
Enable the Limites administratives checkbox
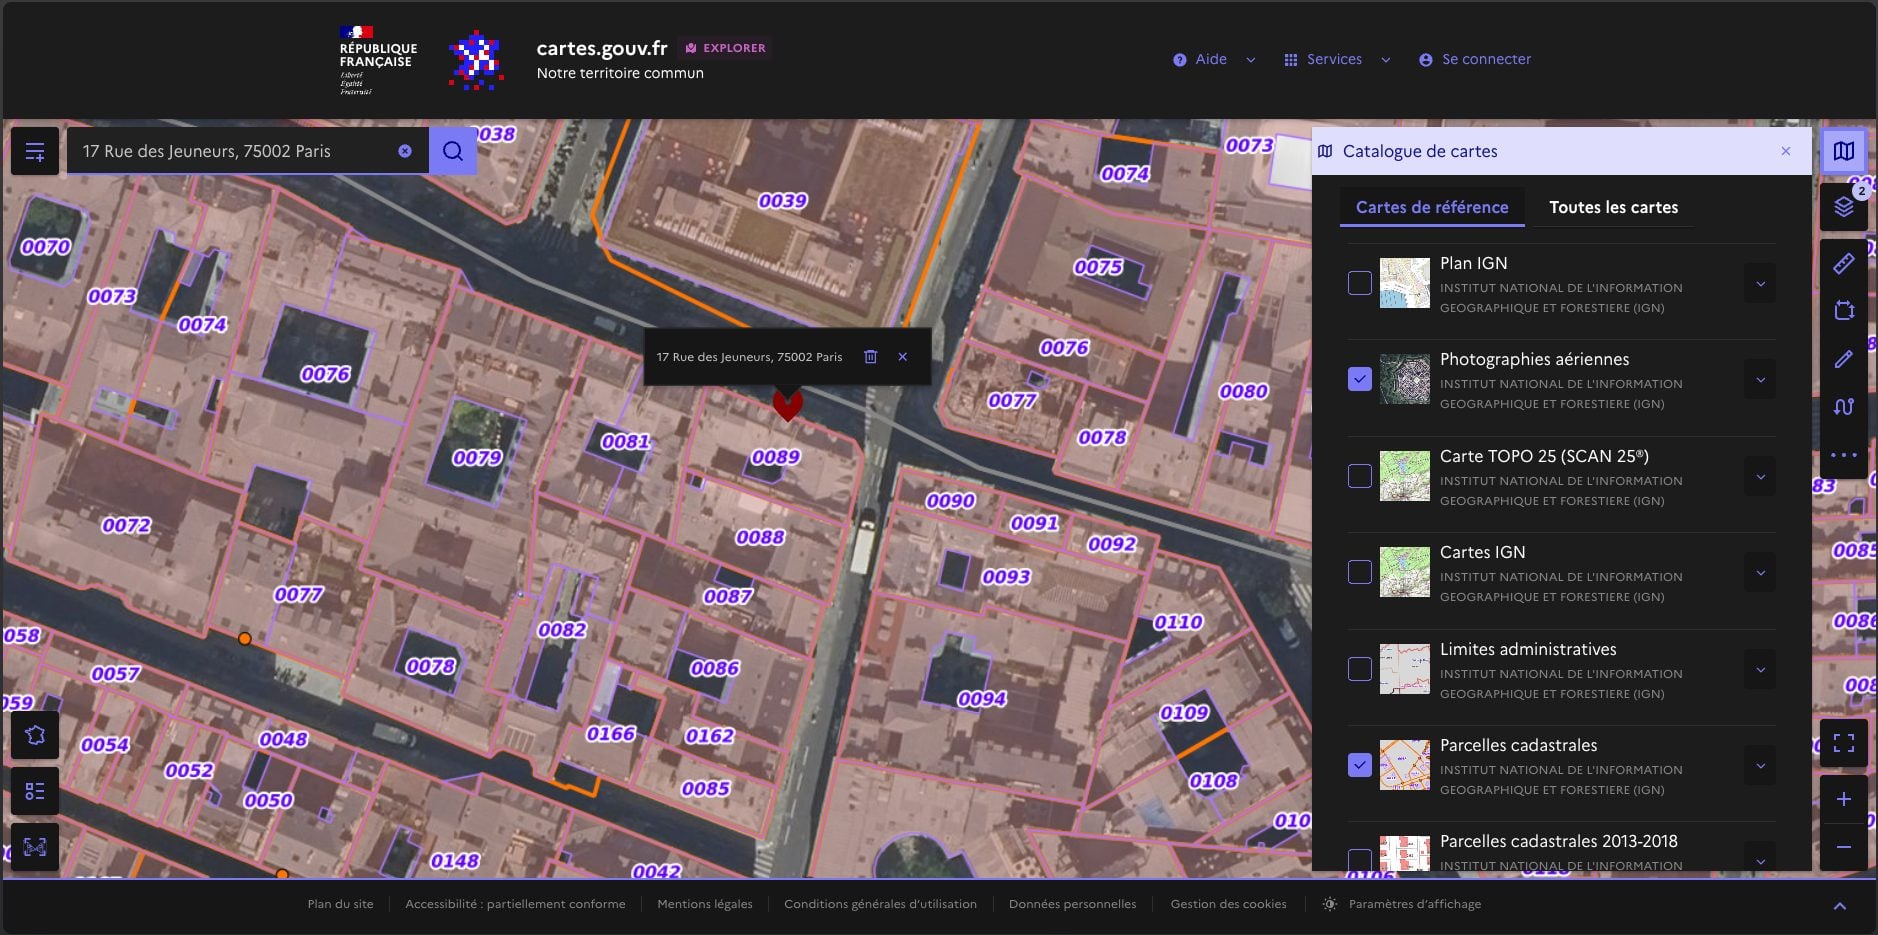(1360, 669)
